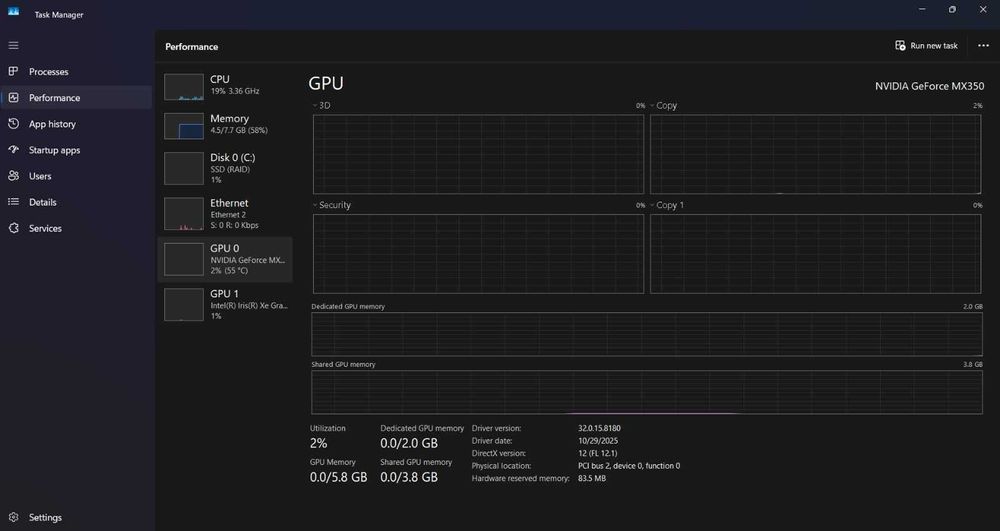
Task: Click the Settings gear icon
Action: (x=13, y=517)
